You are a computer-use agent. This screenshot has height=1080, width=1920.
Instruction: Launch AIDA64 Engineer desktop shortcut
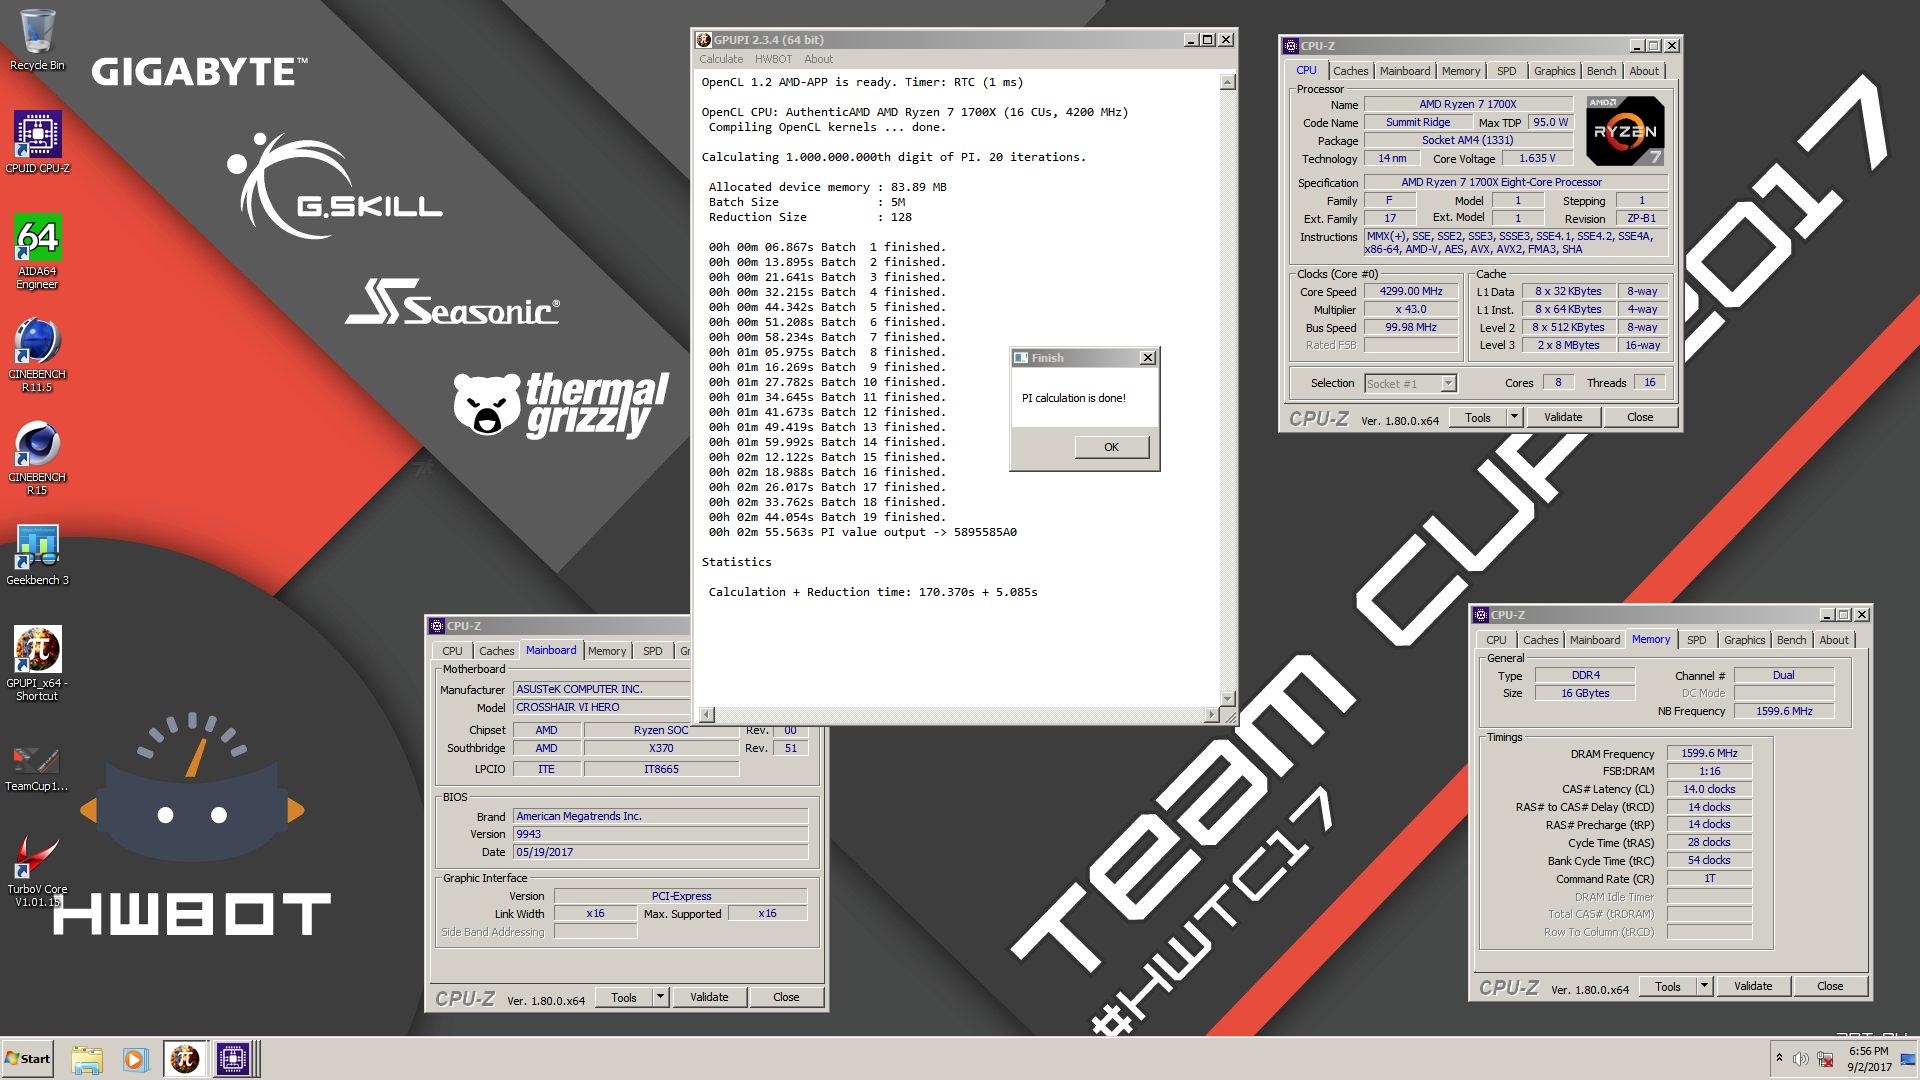tap(37, 251)
